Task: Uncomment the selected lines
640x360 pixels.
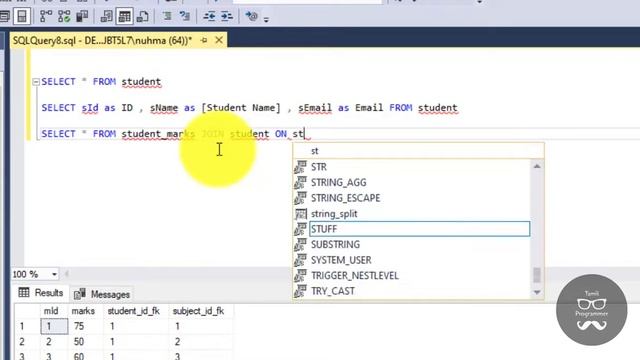Action: pyautogui.click(x=185, y=16)
